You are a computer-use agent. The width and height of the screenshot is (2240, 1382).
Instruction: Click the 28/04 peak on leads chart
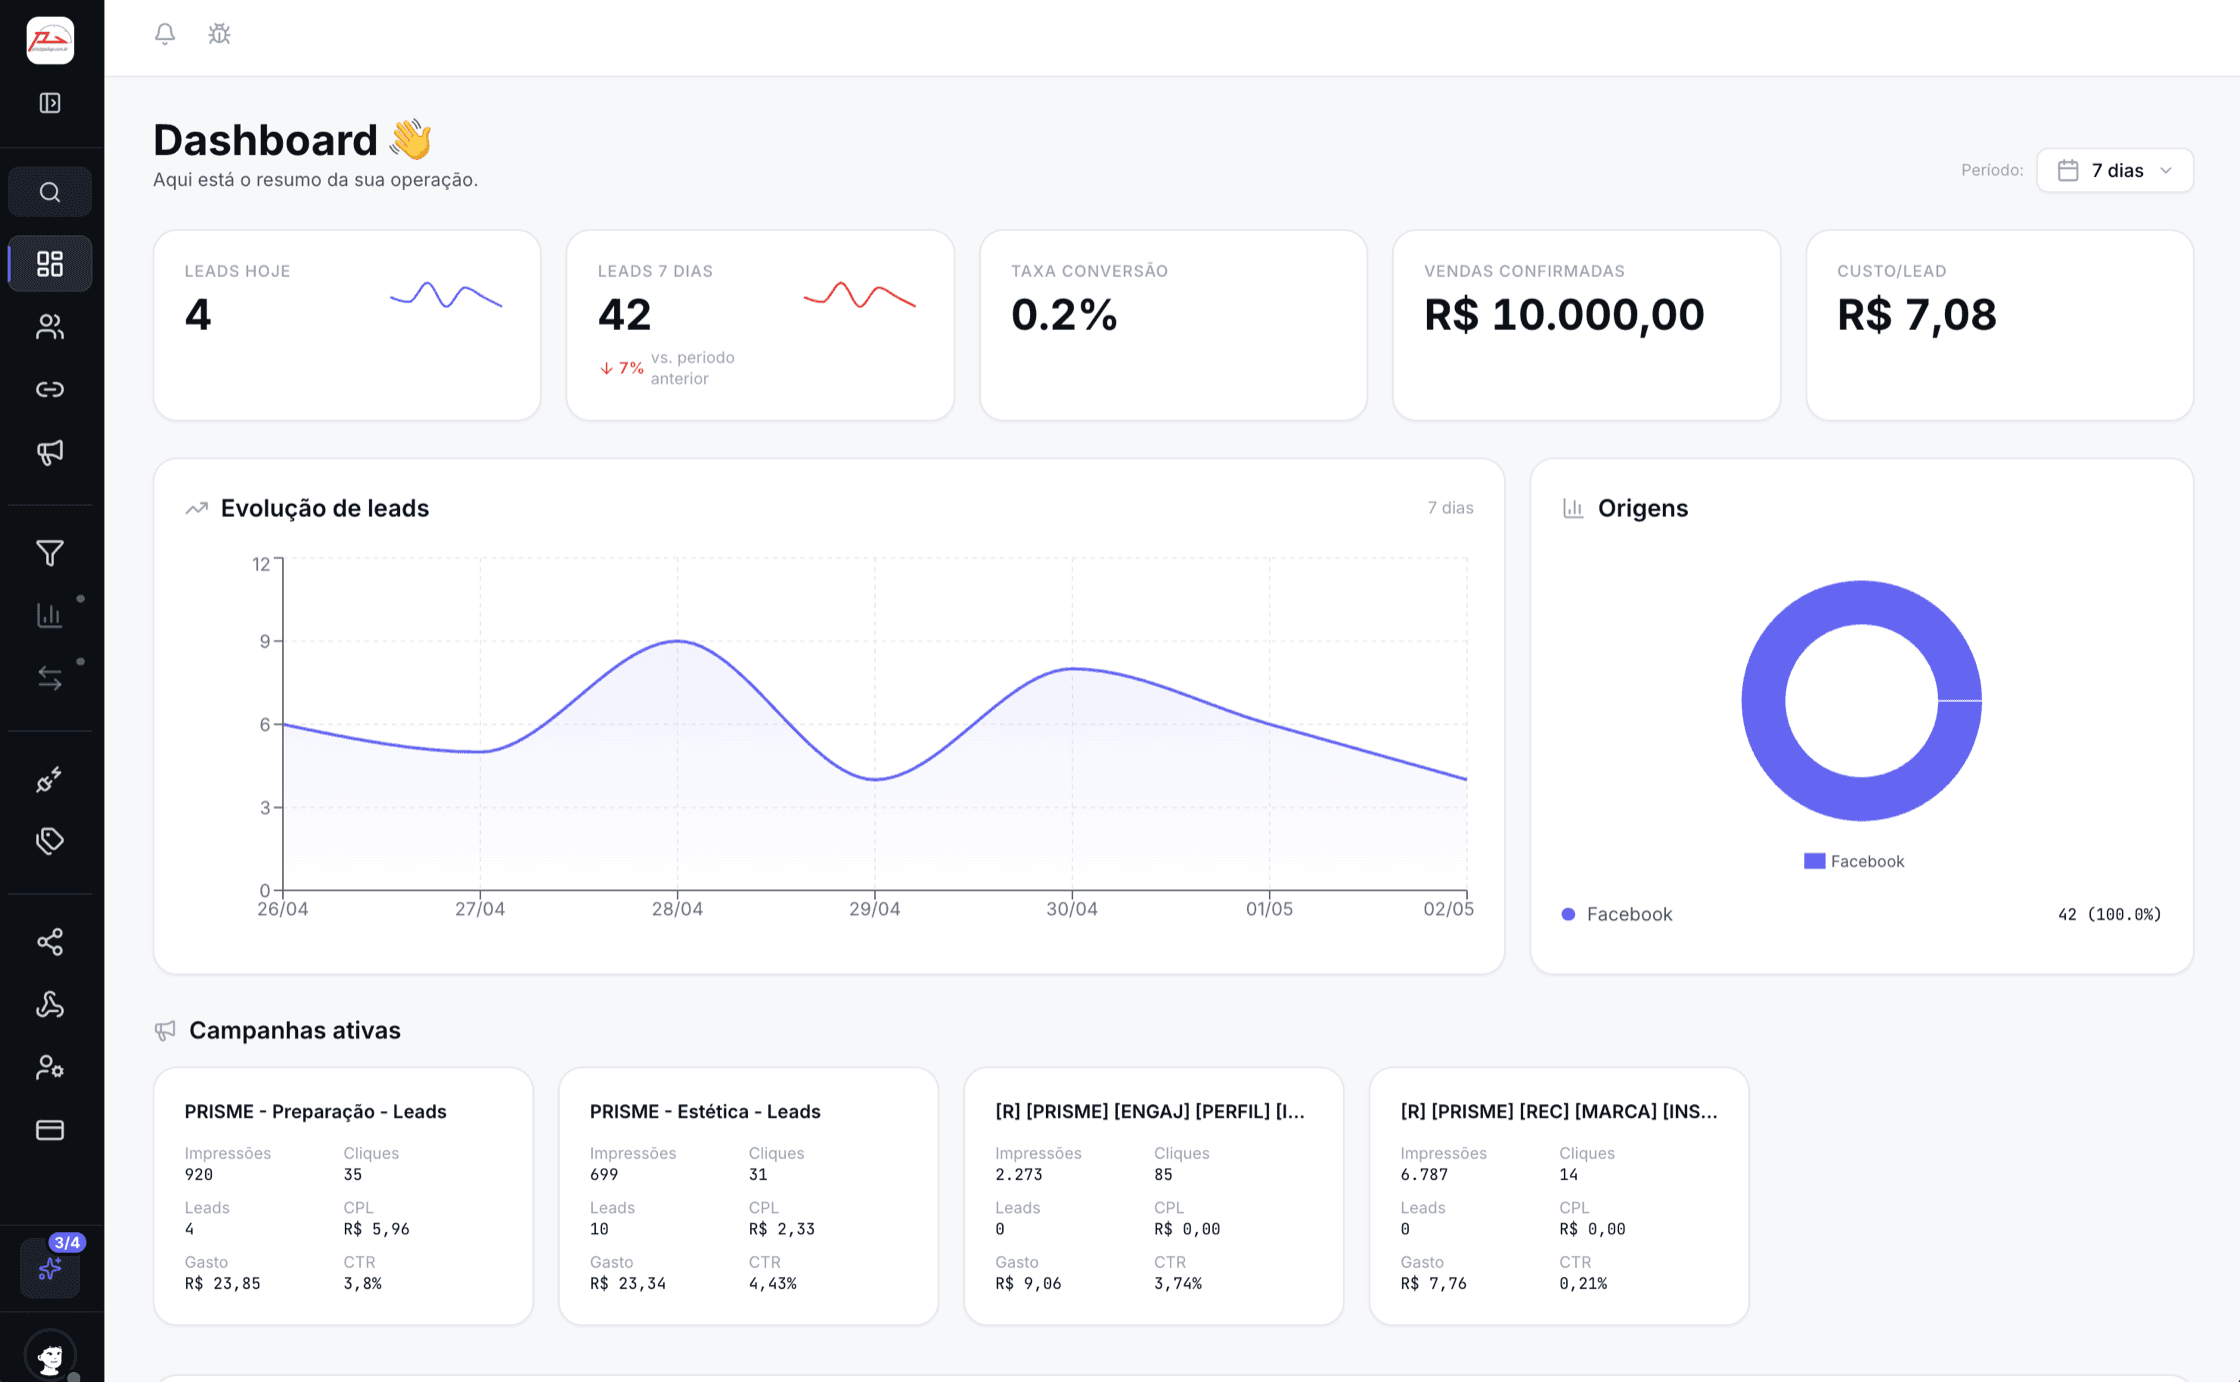[678, 640]
